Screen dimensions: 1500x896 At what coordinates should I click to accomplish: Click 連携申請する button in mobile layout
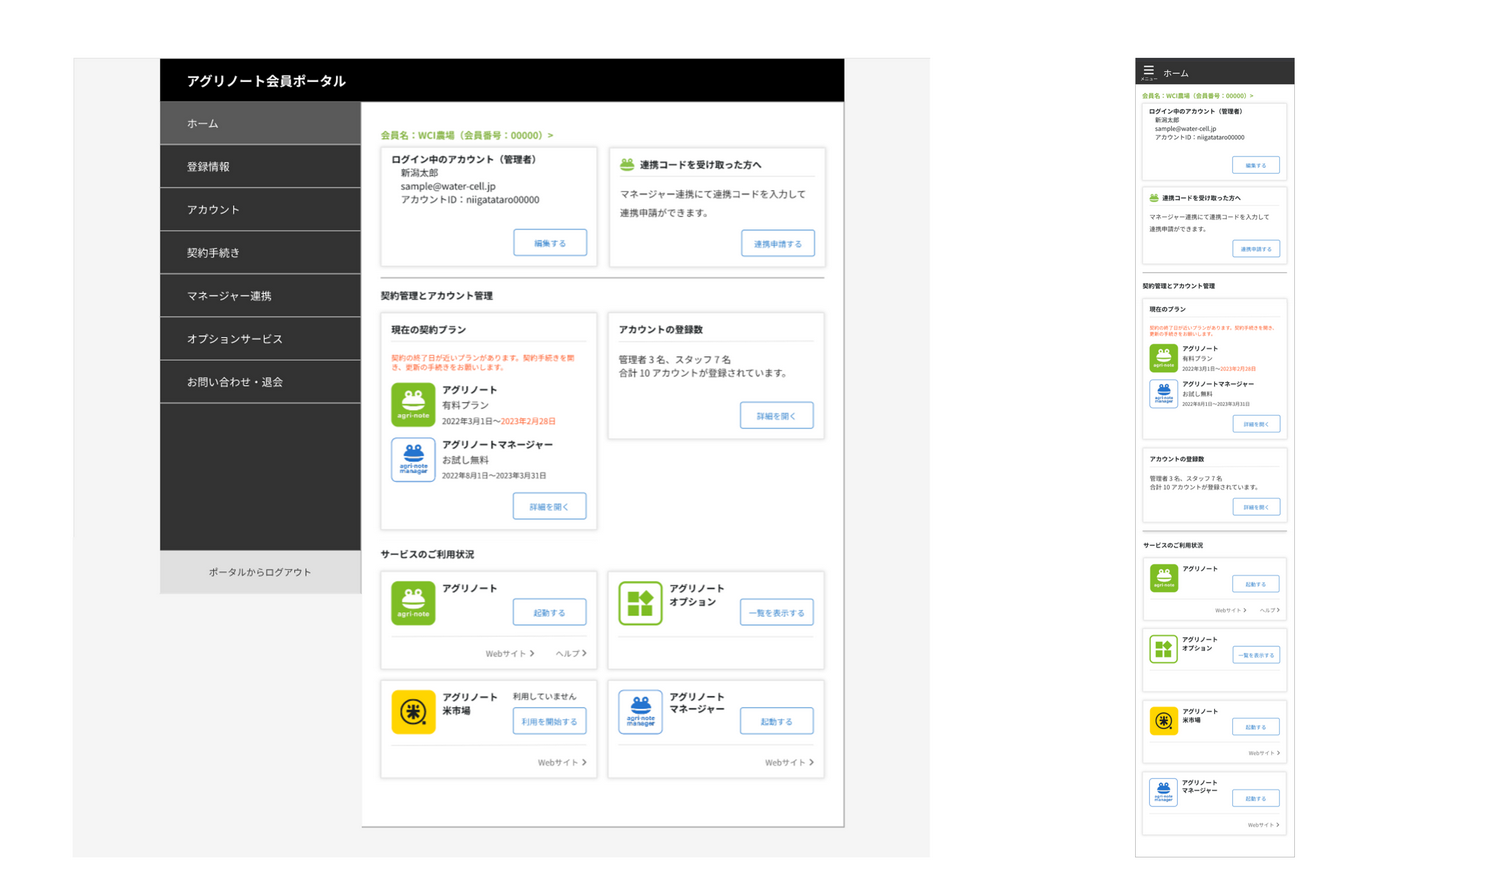1256,248
